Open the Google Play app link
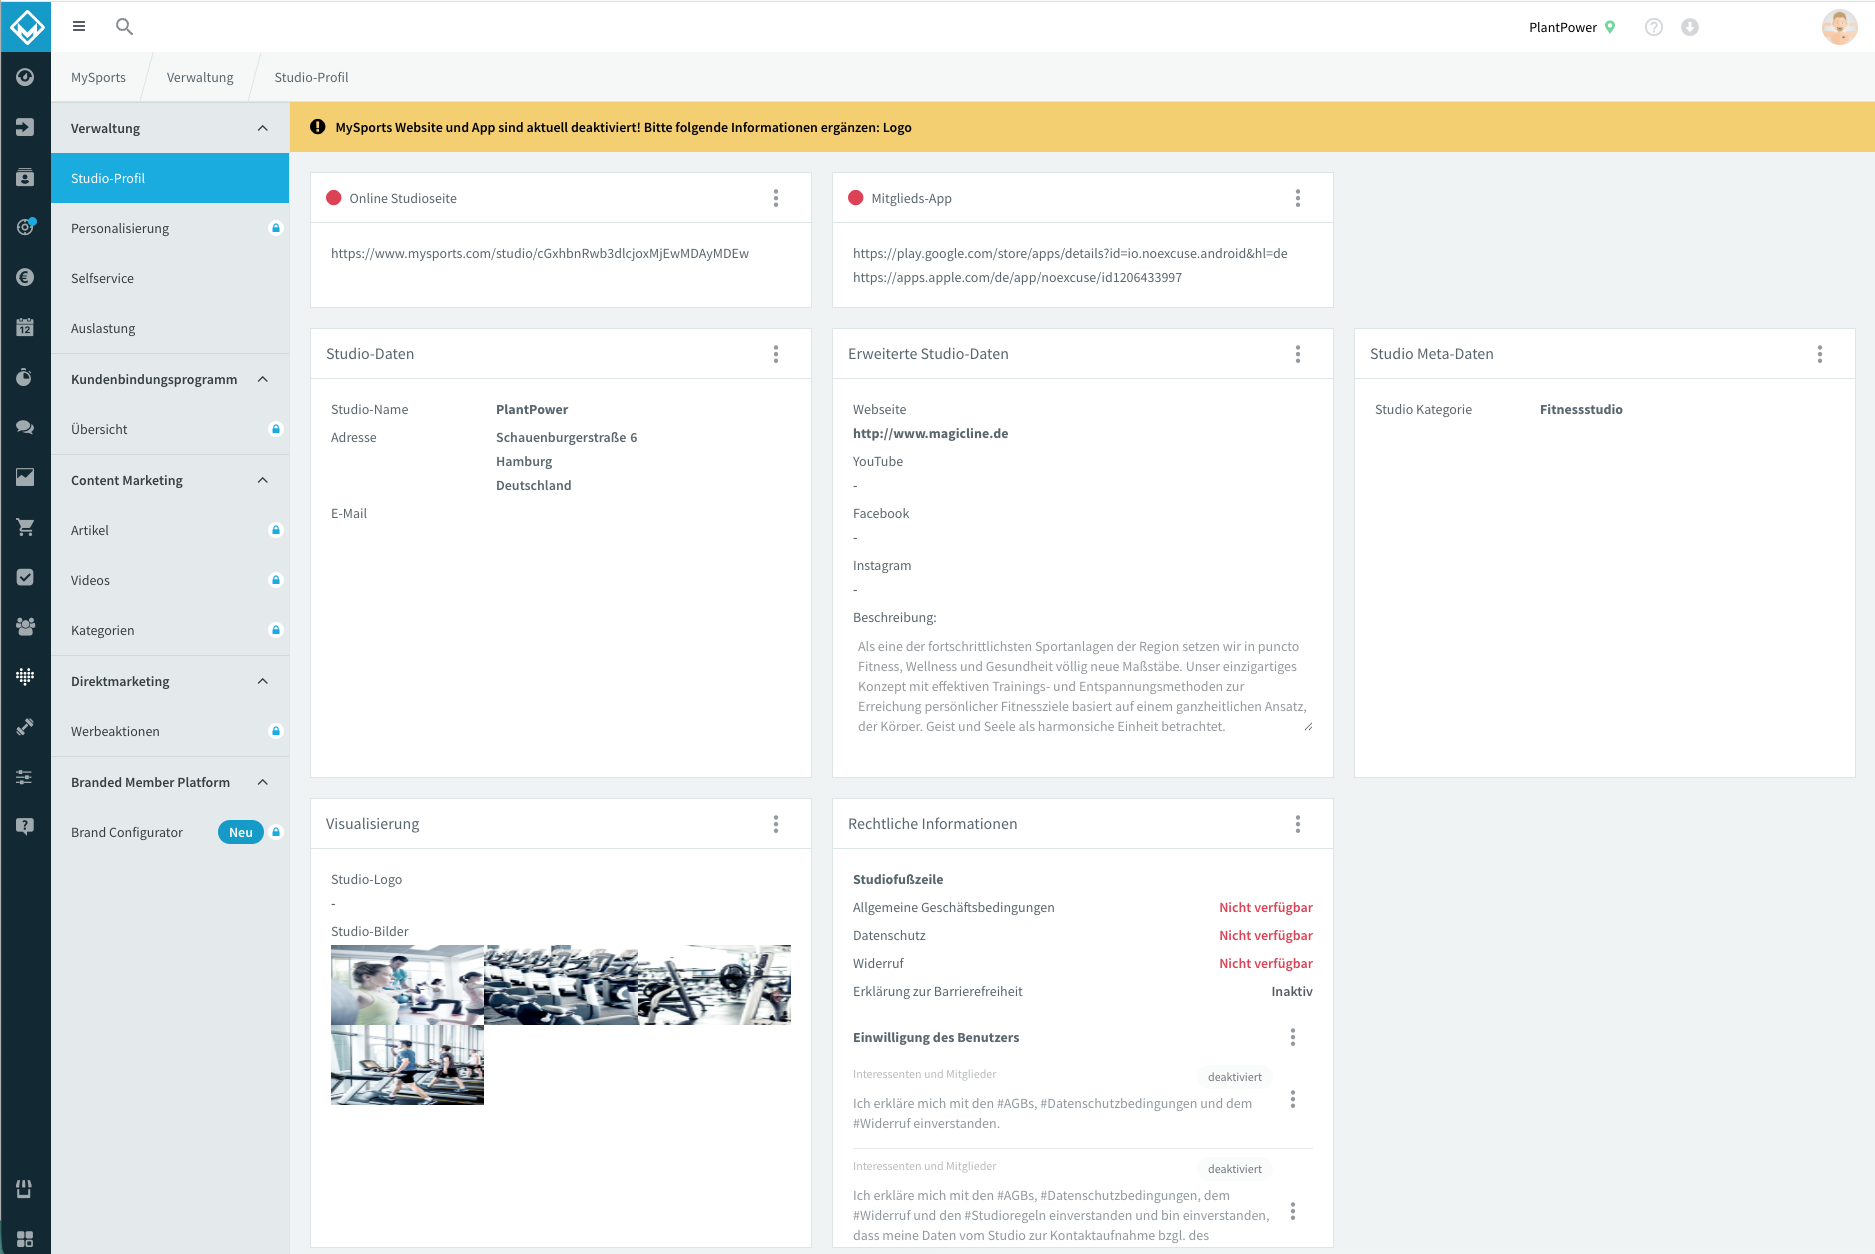Viewport: 1875px width, 1254px height. [1070, 253]
